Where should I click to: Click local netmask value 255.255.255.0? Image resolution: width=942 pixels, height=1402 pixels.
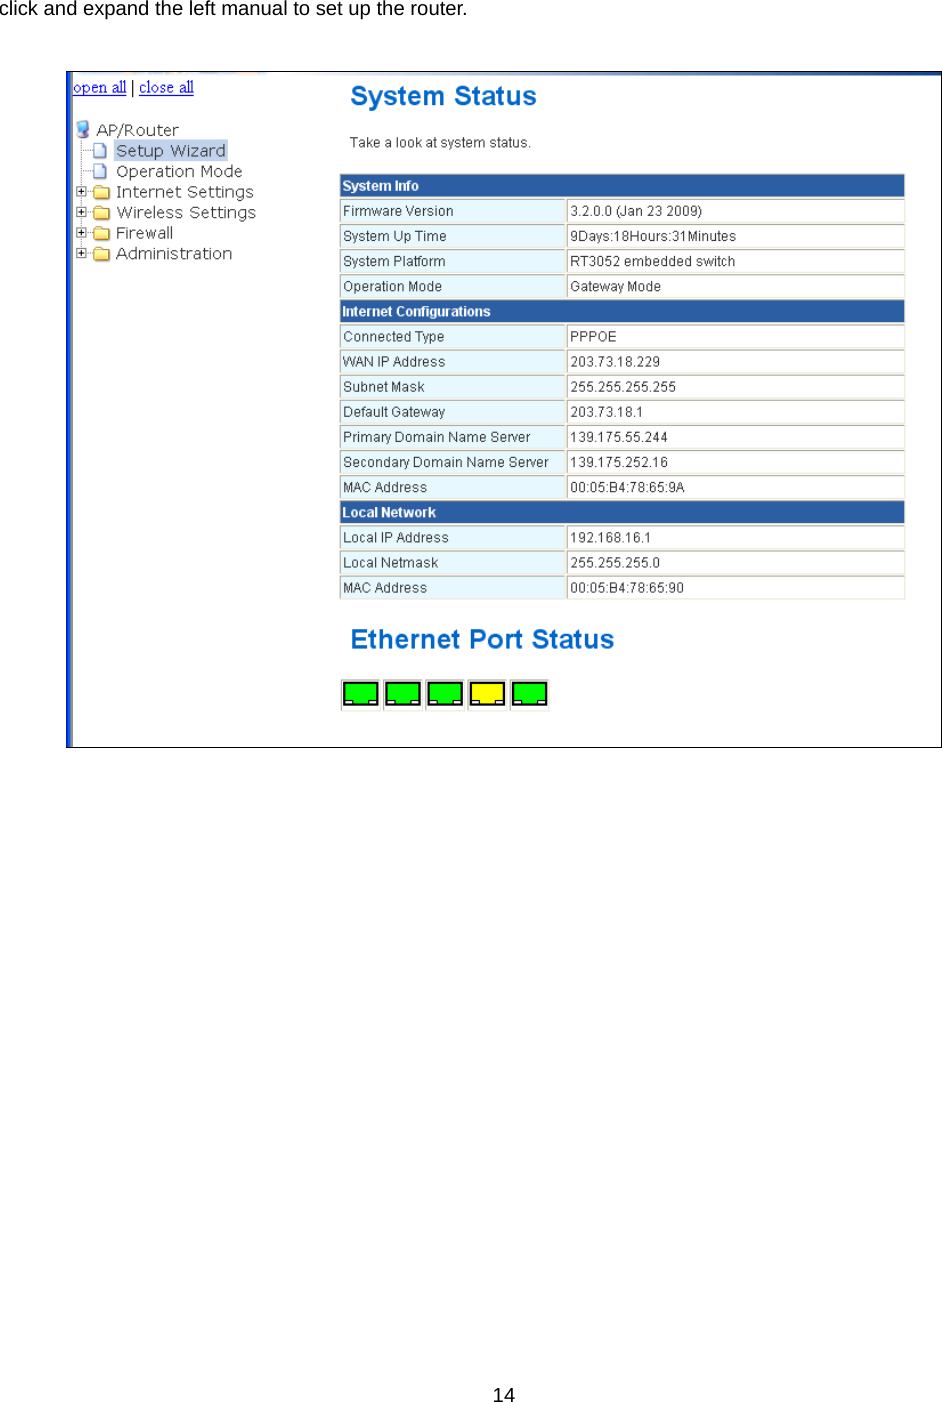point(615,562)
